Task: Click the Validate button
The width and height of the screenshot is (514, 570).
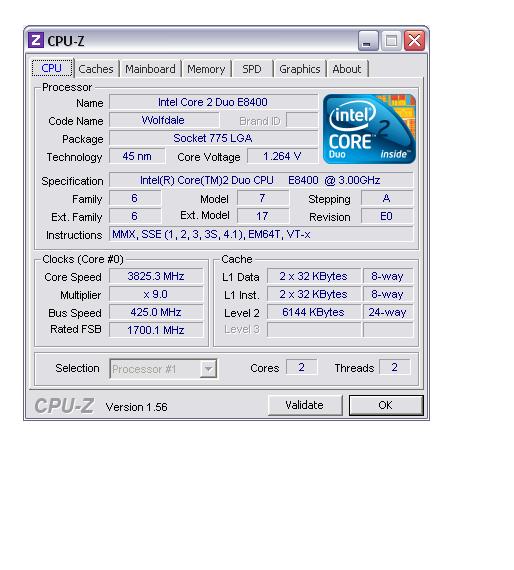Action: (305, 405)
